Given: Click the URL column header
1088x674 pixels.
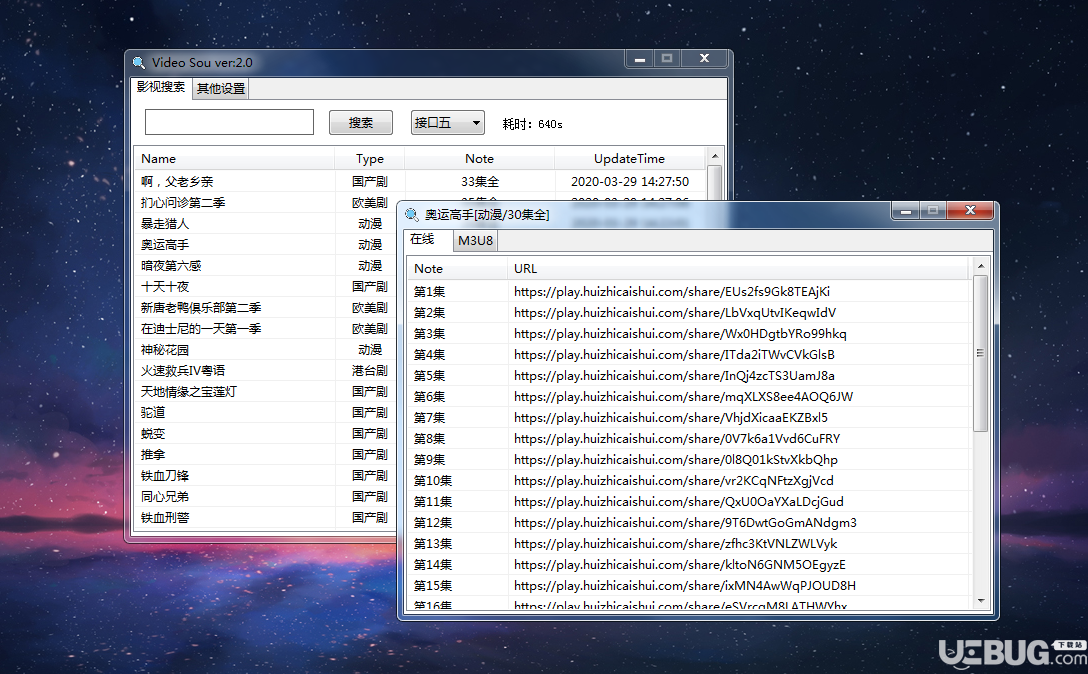Looking at the screenshot, I should (738, 269).
